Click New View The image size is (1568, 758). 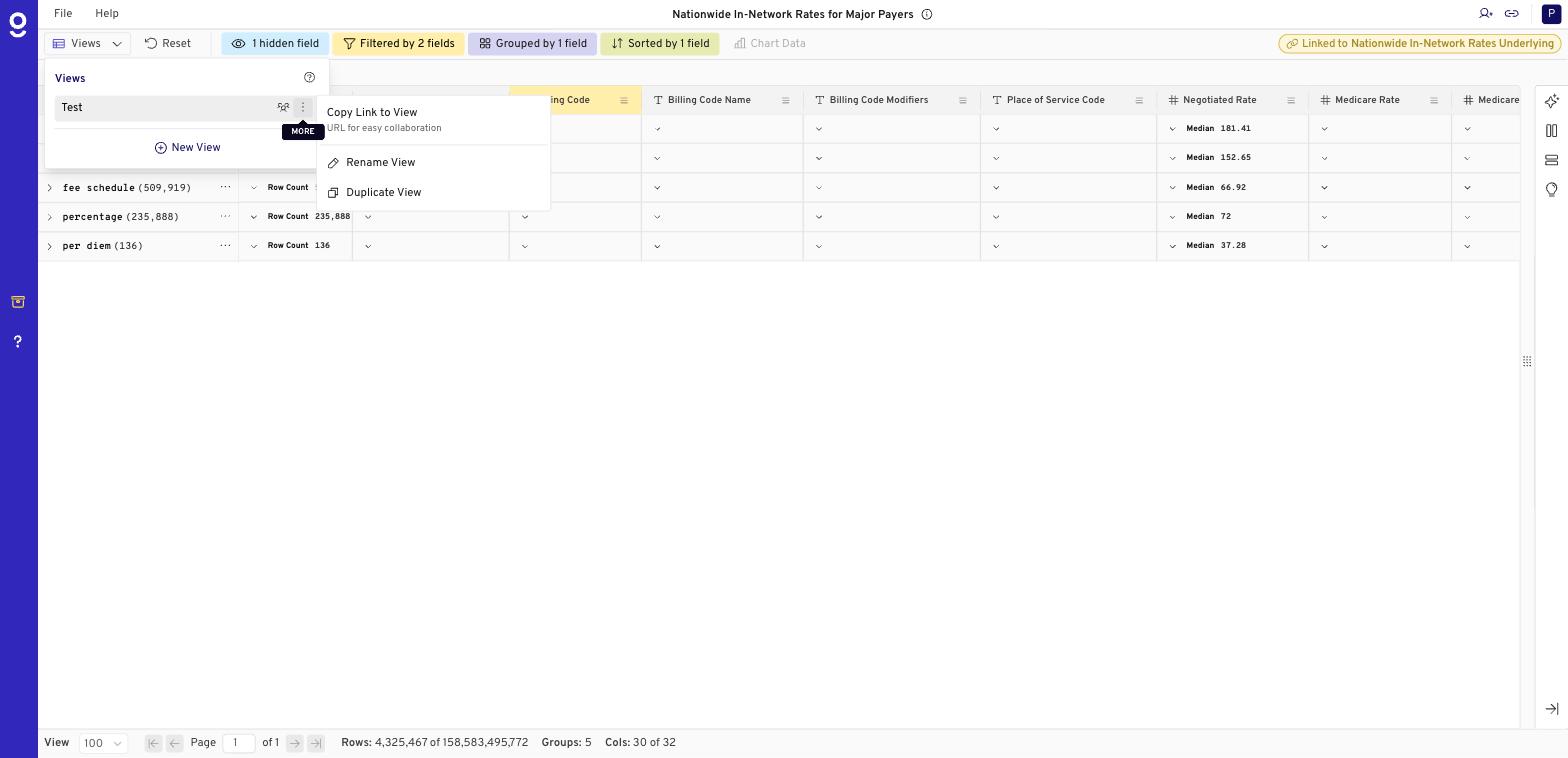click(187, 148)
